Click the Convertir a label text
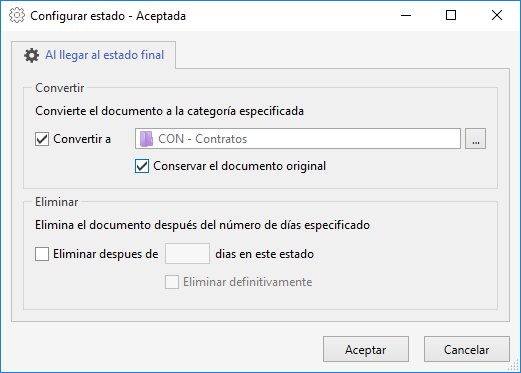 82,139
